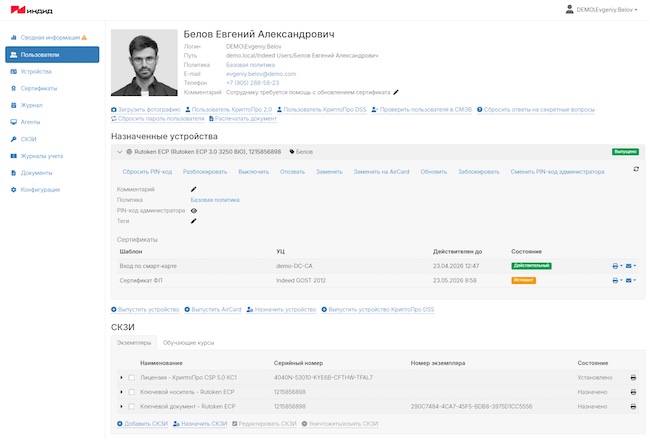Viewport: 650px width, 439px height.
Task: Check the Ключевой документ - Rutoken ECP checkbox
Action: (131, 407)
